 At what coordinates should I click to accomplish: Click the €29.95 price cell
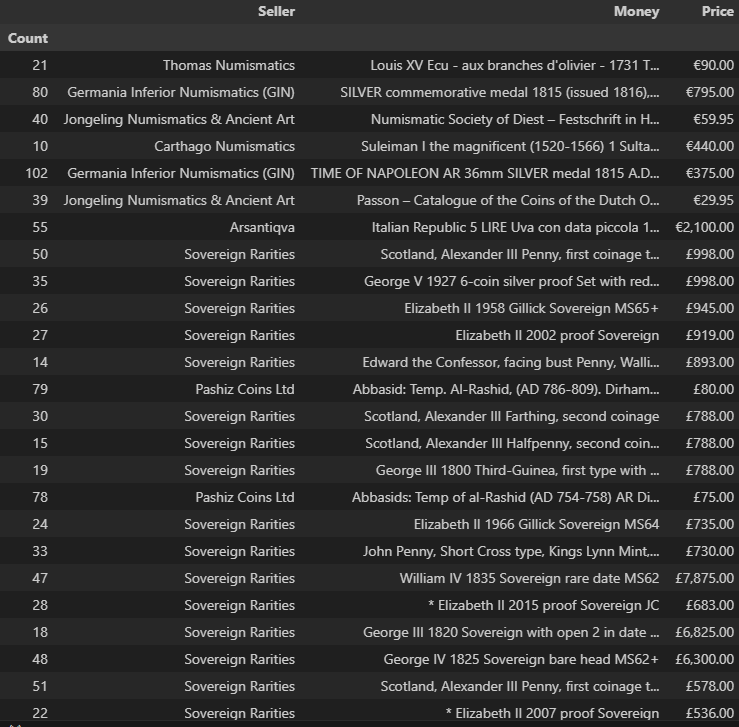[713, 200]
